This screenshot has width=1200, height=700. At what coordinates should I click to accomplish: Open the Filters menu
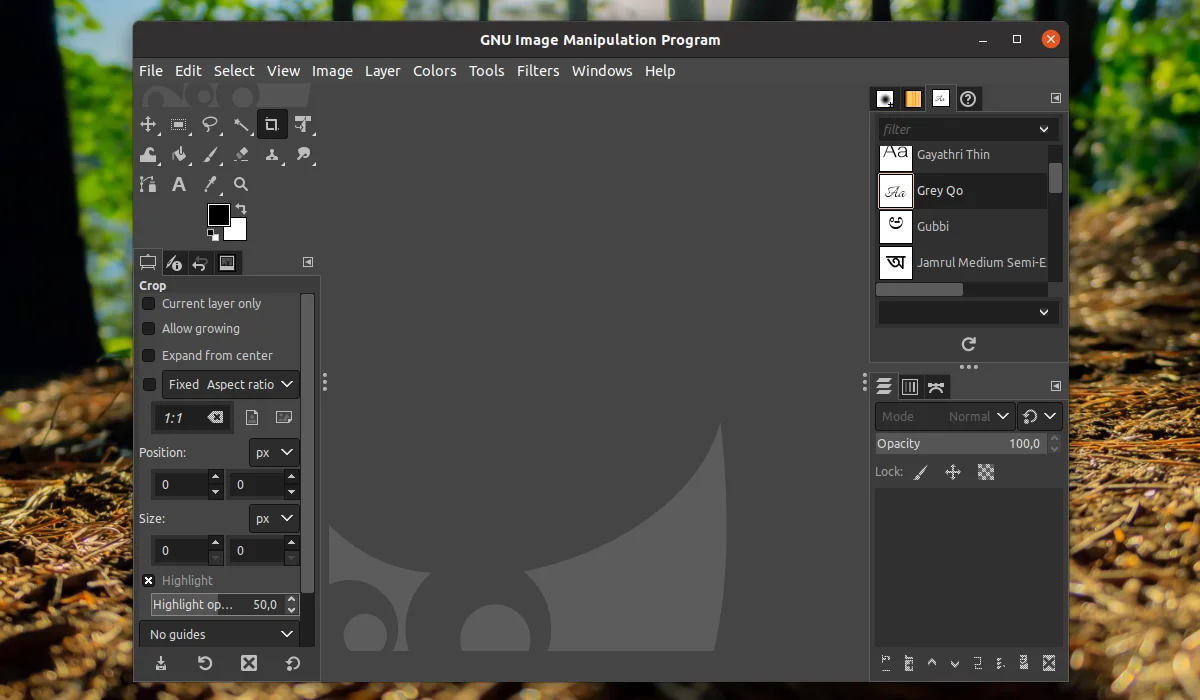coord(538,70)
